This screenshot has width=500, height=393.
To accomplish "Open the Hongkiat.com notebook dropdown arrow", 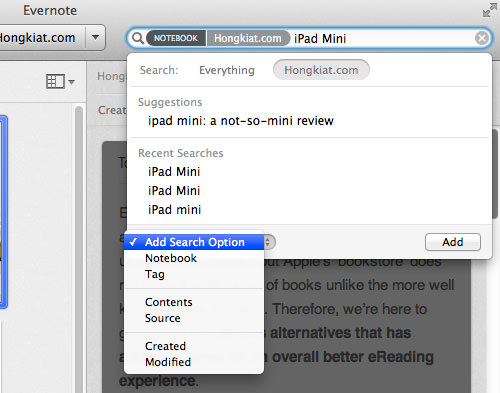I will 96,37.
